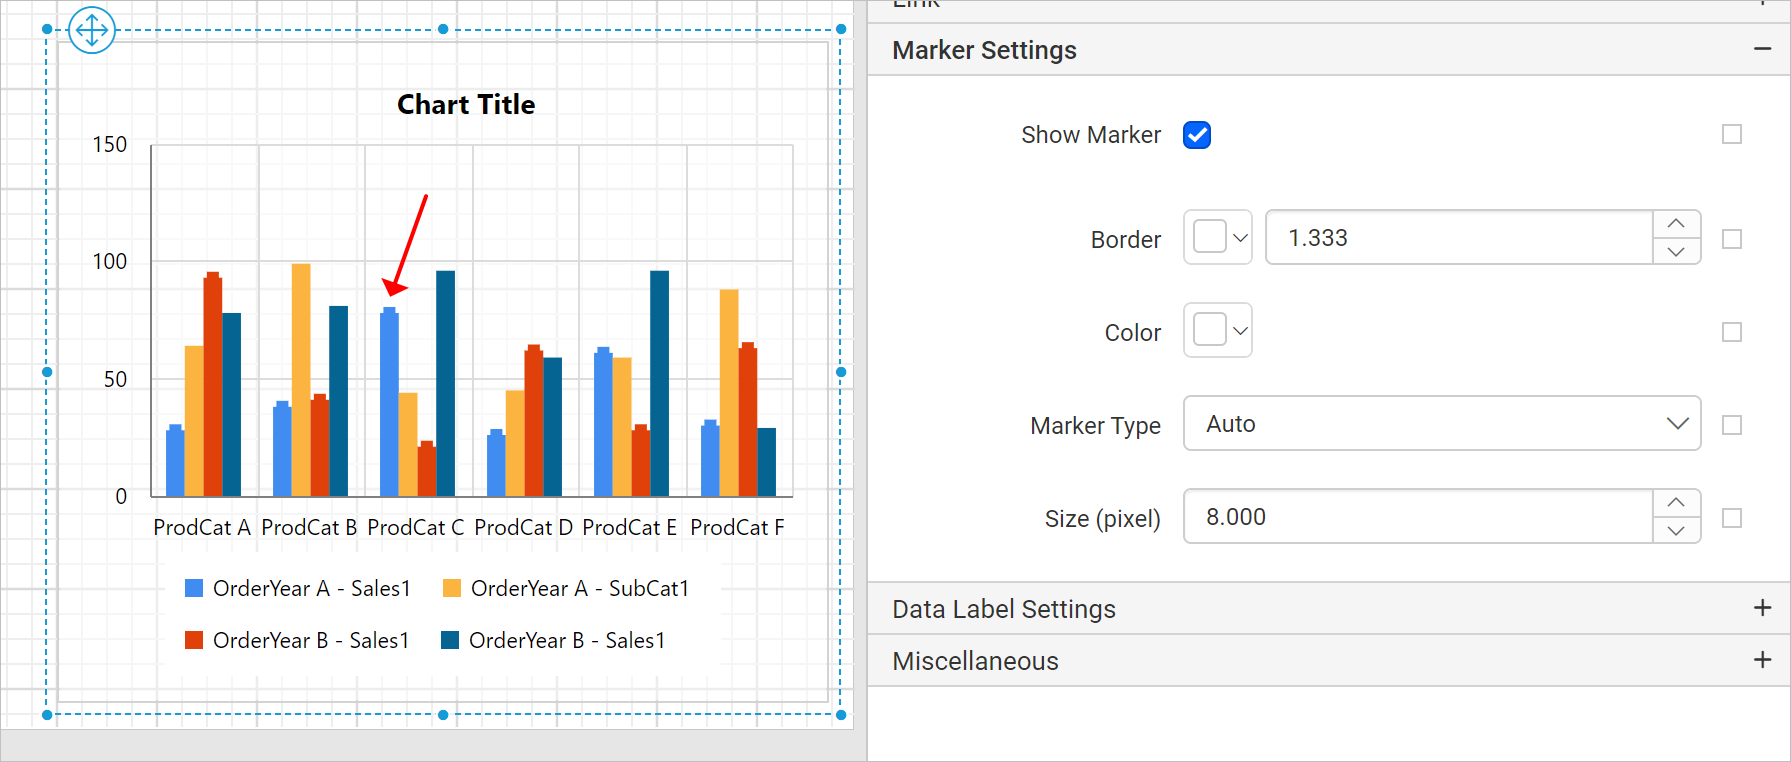Click the 100 value on vertical axis
This screenshot has height=762, width=1791.
pos(110,261)
